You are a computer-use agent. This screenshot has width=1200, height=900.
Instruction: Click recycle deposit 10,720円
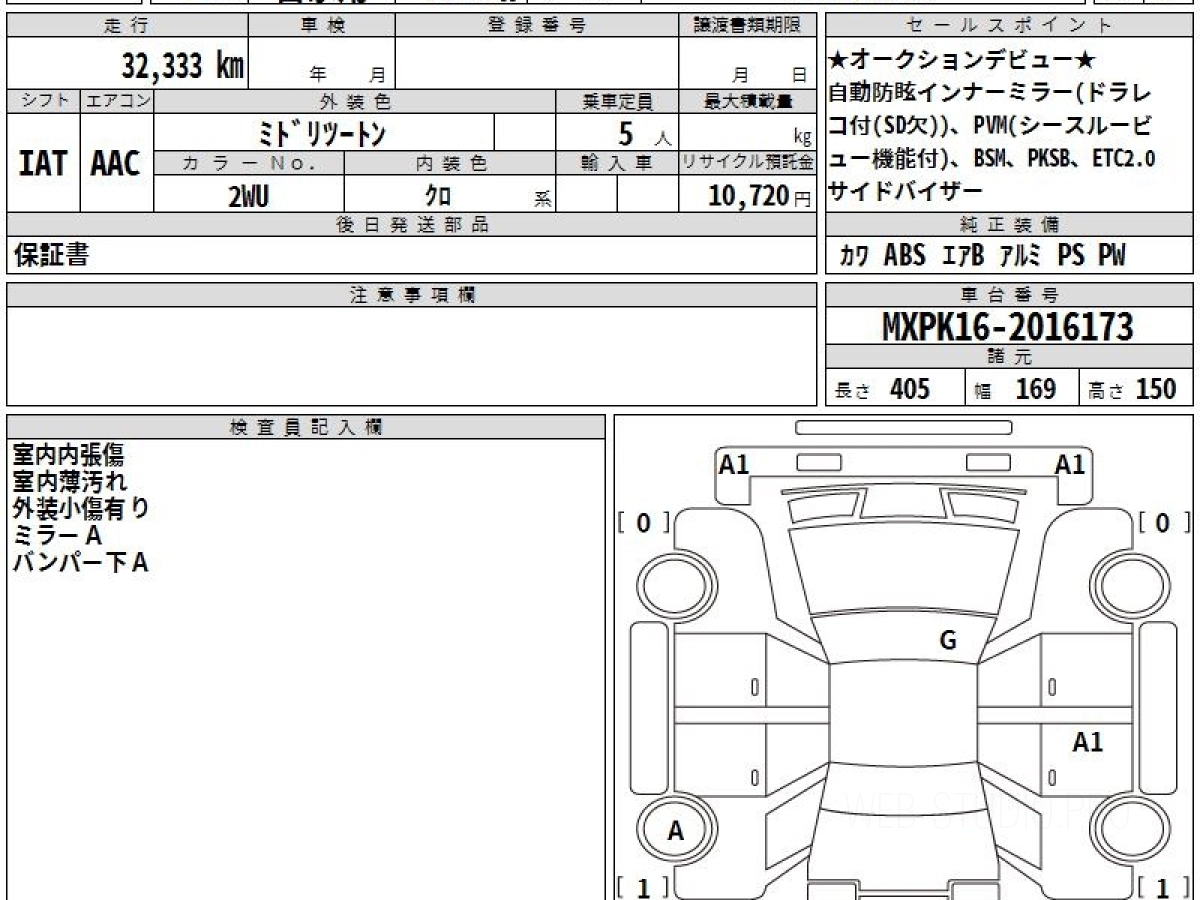pyautogui.click(x=760, y=196)
